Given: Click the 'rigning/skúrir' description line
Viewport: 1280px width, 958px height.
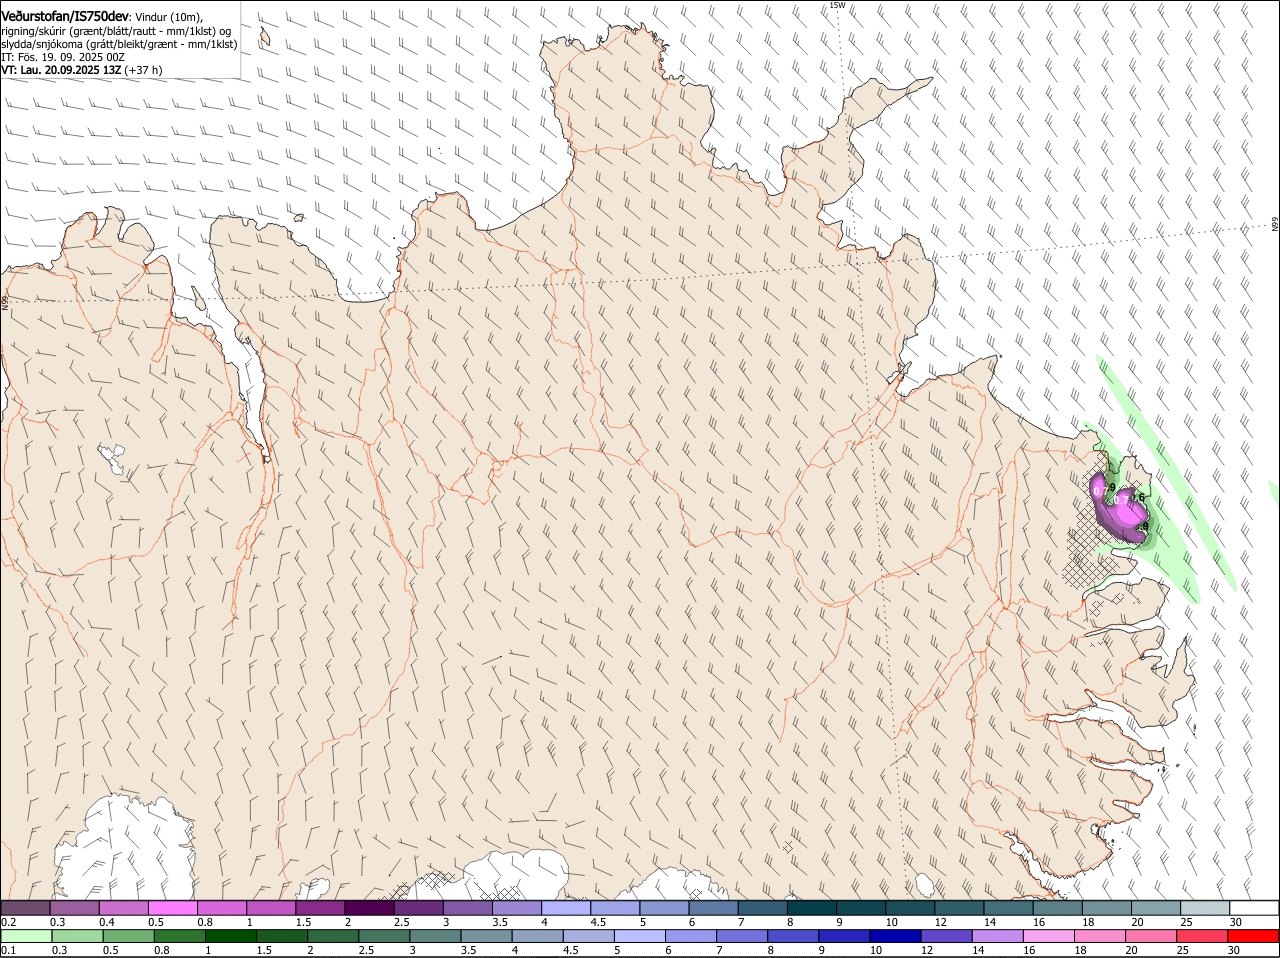Looking at the screenshot, I should 118,30.
